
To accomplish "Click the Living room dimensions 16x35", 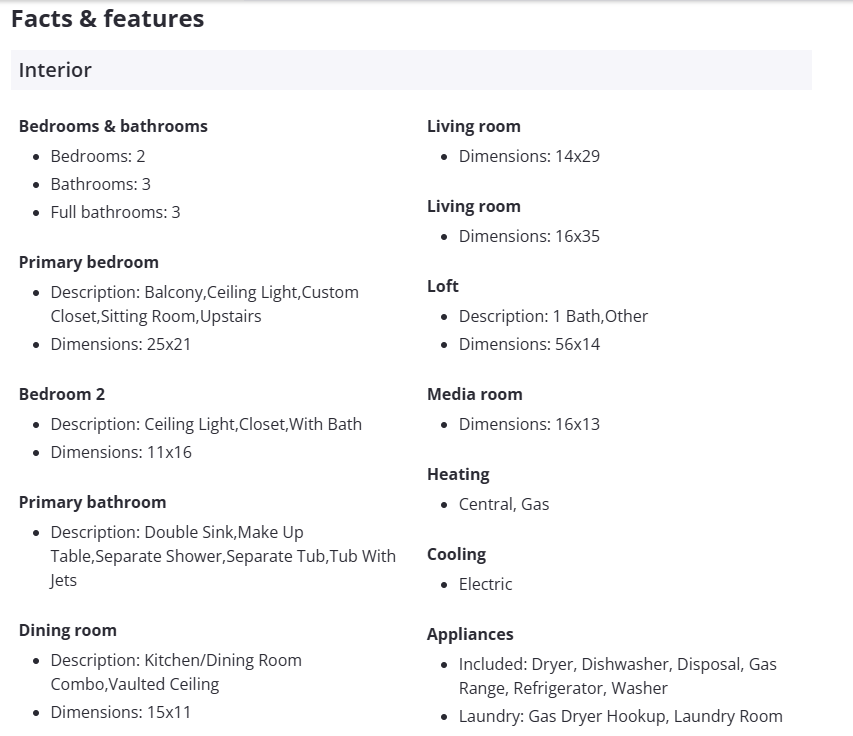I will tap(529, 236).
